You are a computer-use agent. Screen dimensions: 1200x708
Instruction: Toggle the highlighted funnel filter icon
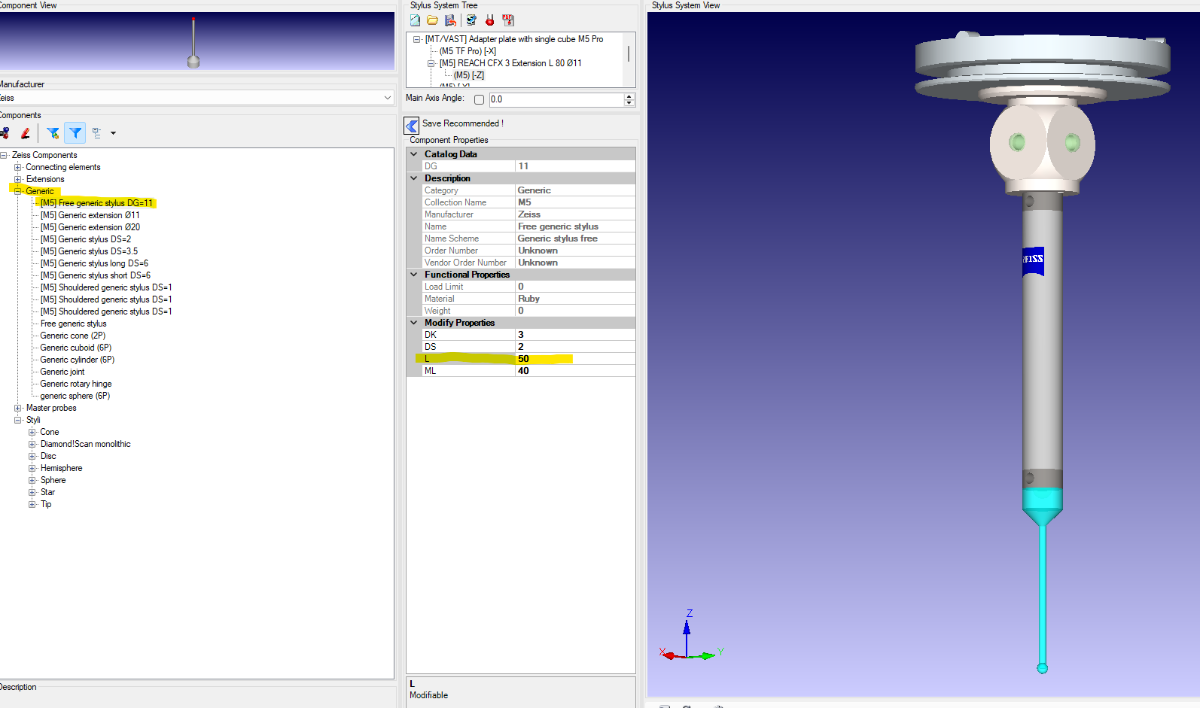pyautogui.click(x=75, y=133)
